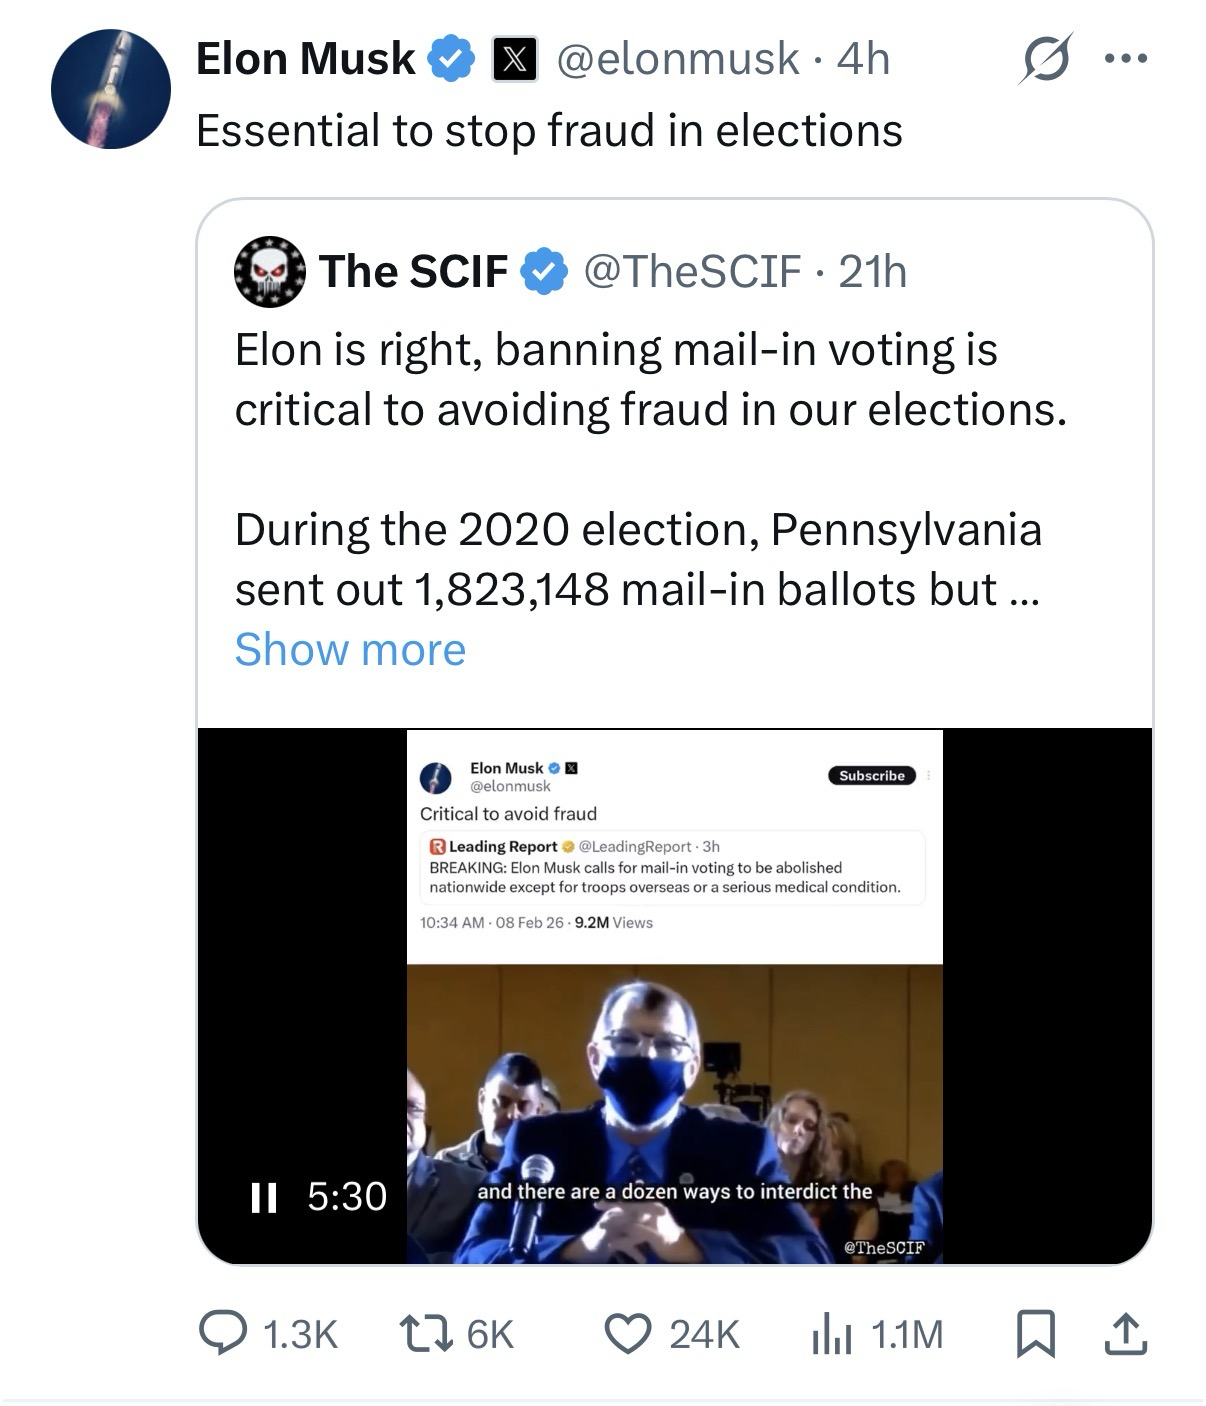Image resolution: width=1206 pixels, height=1406 pixels.
Task: Open Elon Musk's rocket profile picture
Action: [x=110, y=89]
